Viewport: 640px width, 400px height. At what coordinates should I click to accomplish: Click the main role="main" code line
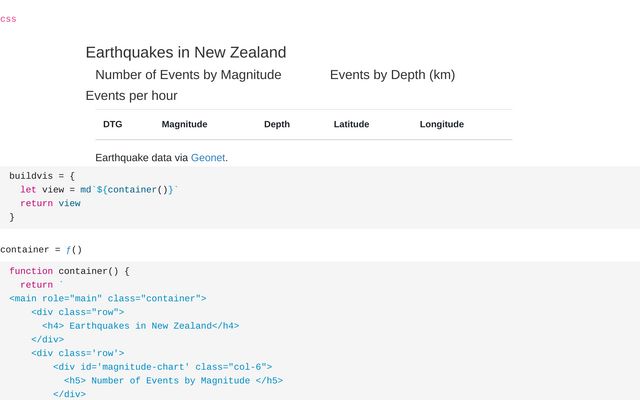(x=108, y=298)
